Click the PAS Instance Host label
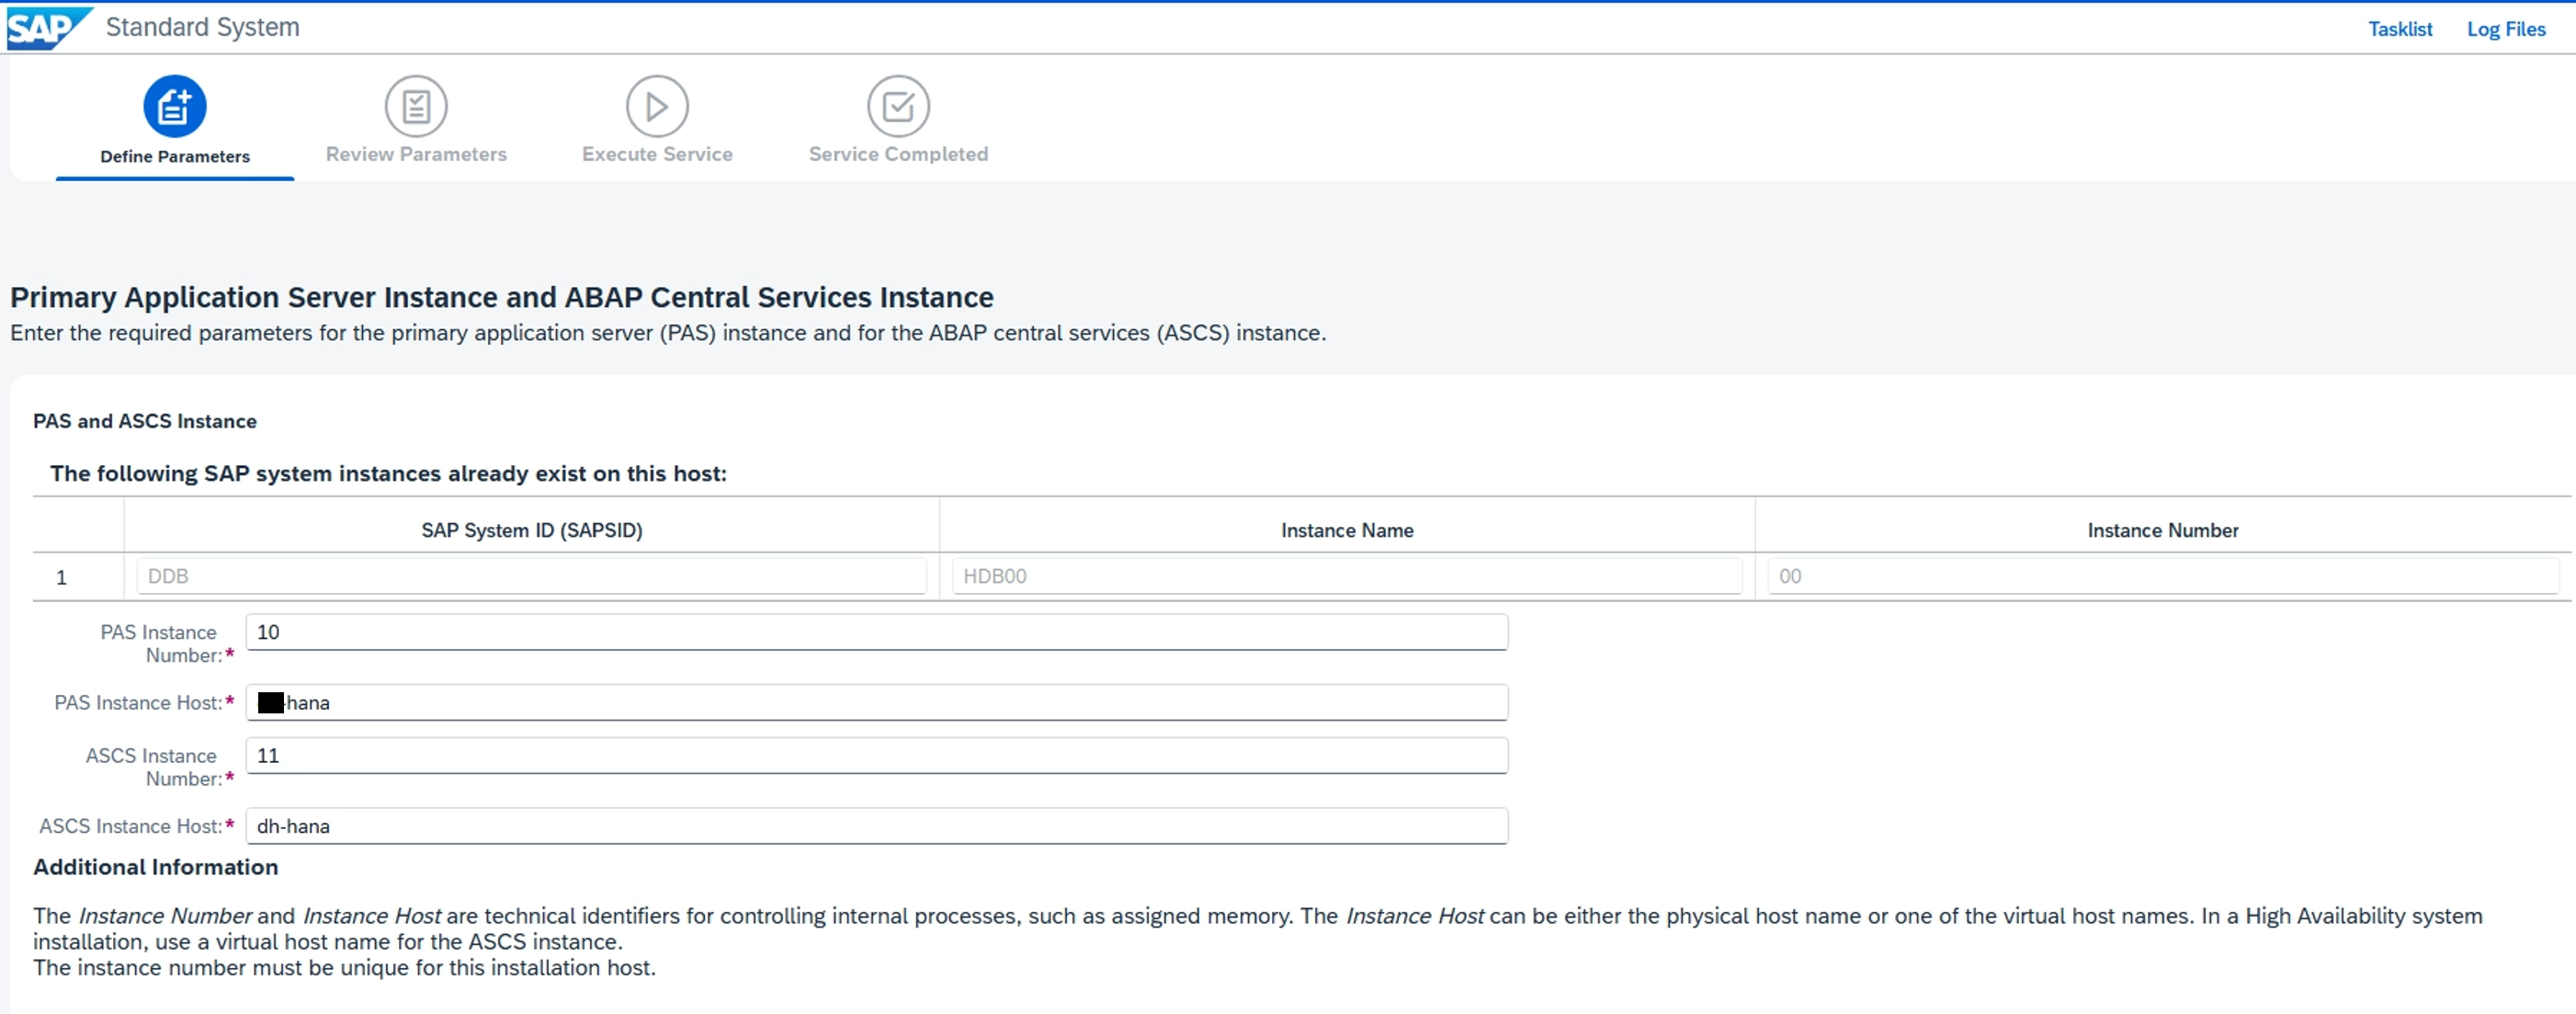The image size is (2576, 1014). point(144,702)
